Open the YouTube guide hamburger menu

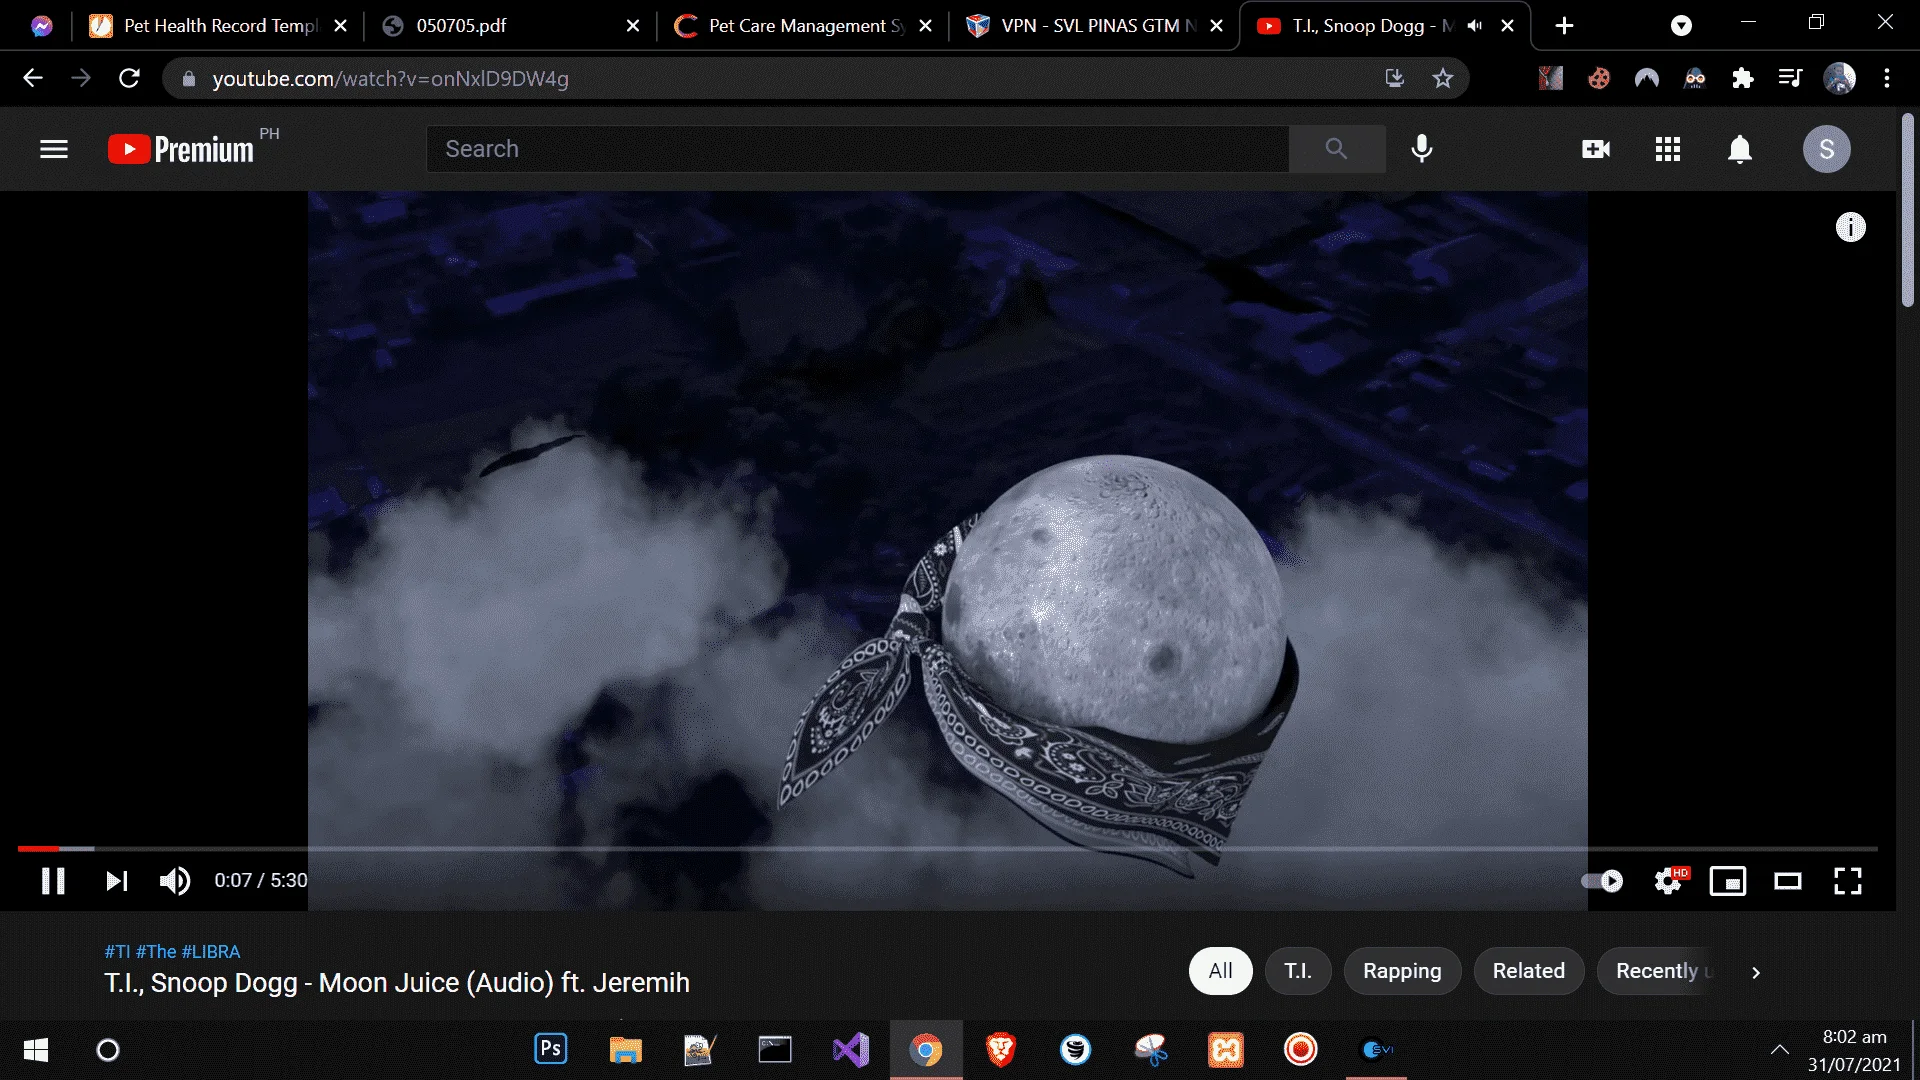pos(54,149)
